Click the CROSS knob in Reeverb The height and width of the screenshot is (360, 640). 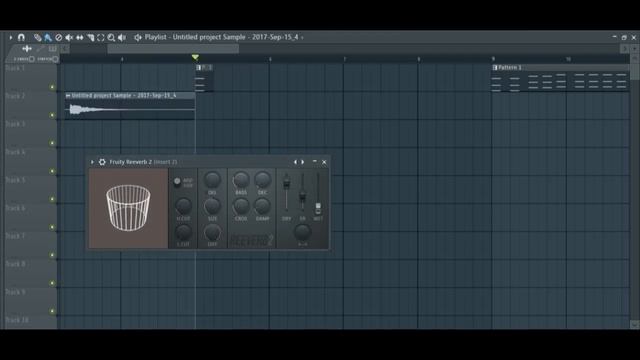(241, 206)
